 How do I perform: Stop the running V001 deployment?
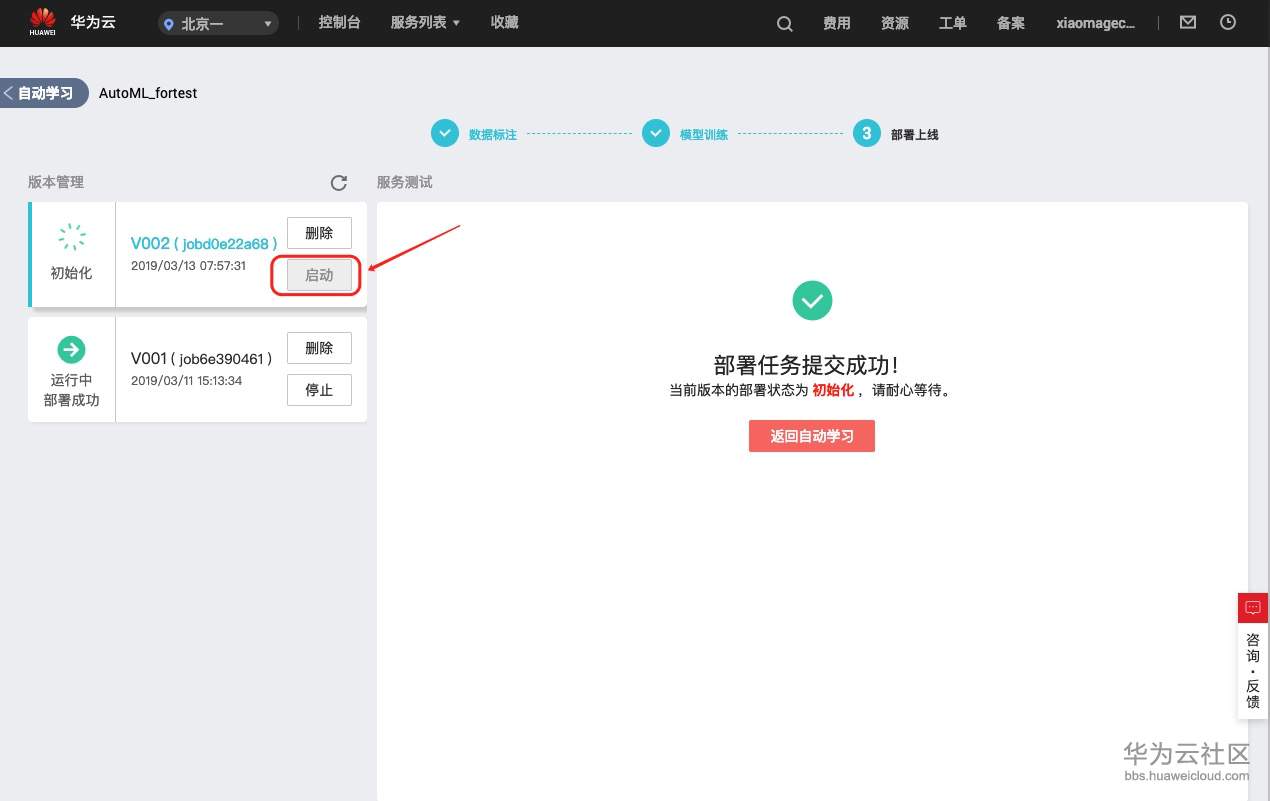(x=319, y=390)
